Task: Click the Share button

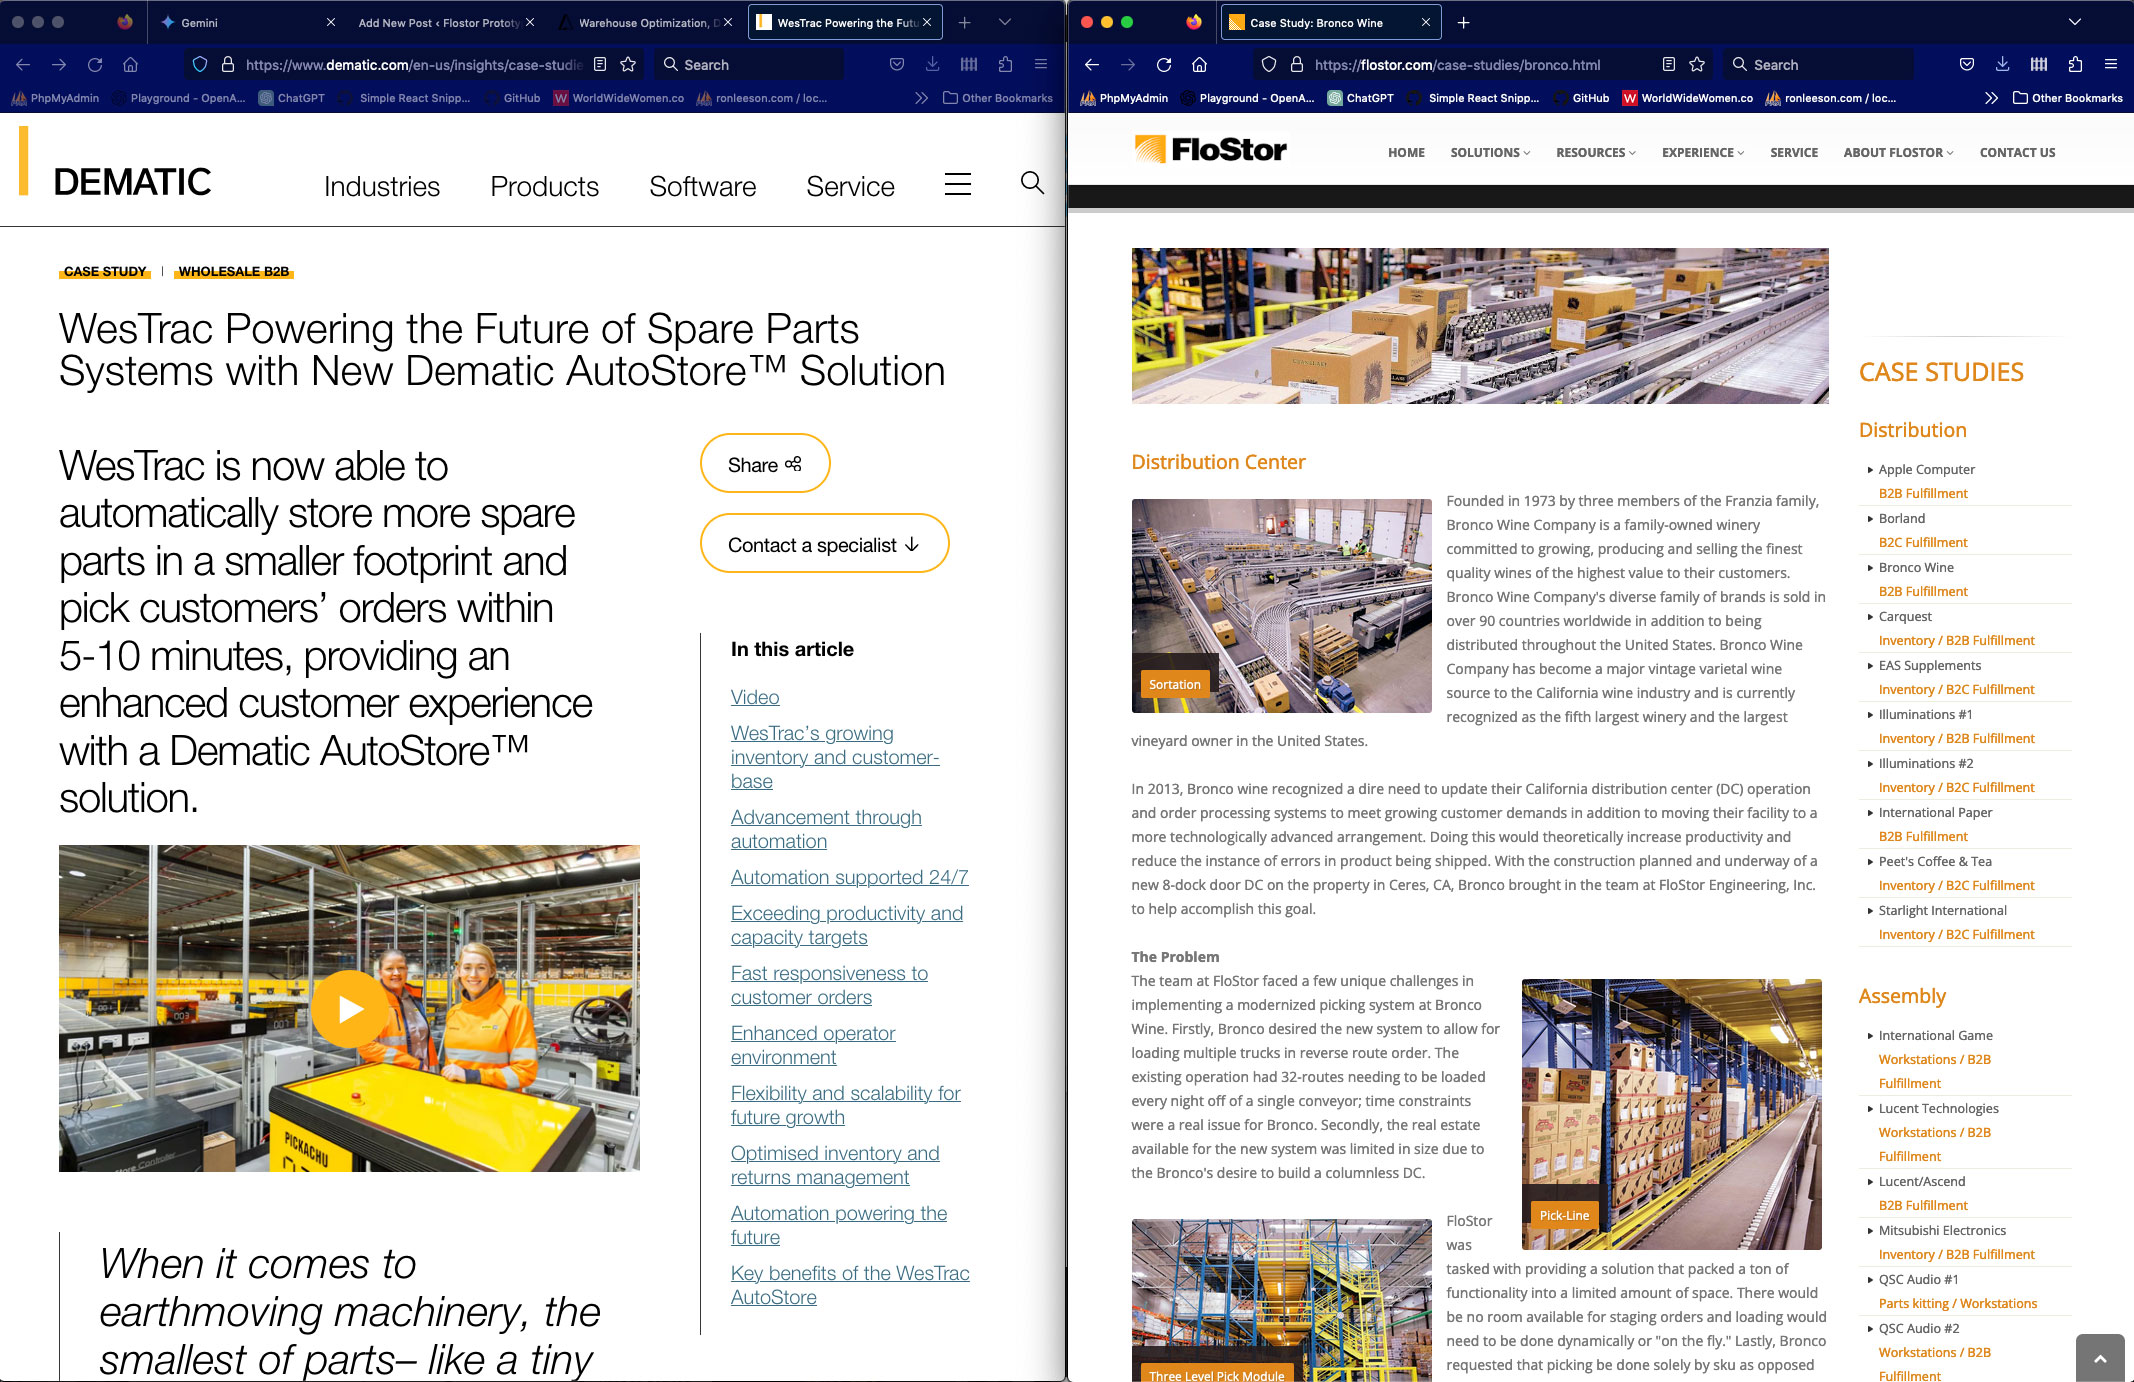Action: coord(764,464)
